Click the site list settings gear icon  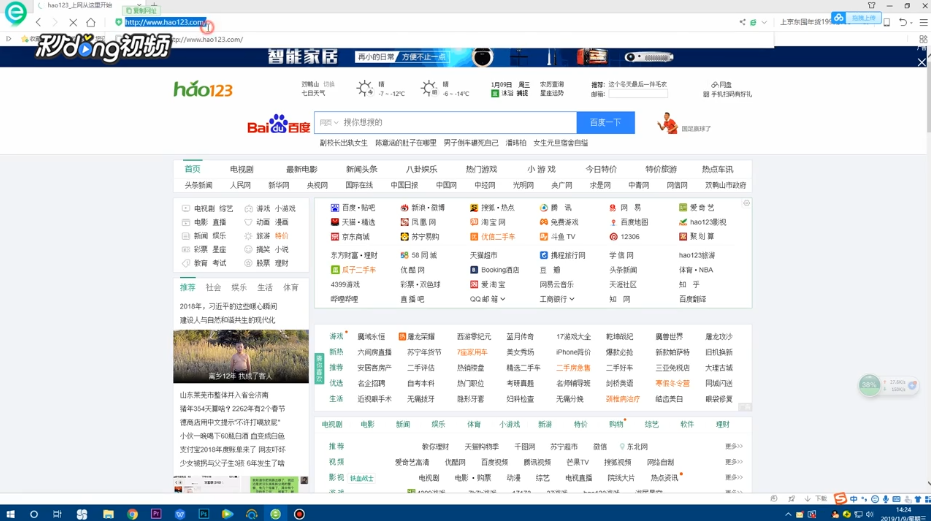(x=746, y=203)
